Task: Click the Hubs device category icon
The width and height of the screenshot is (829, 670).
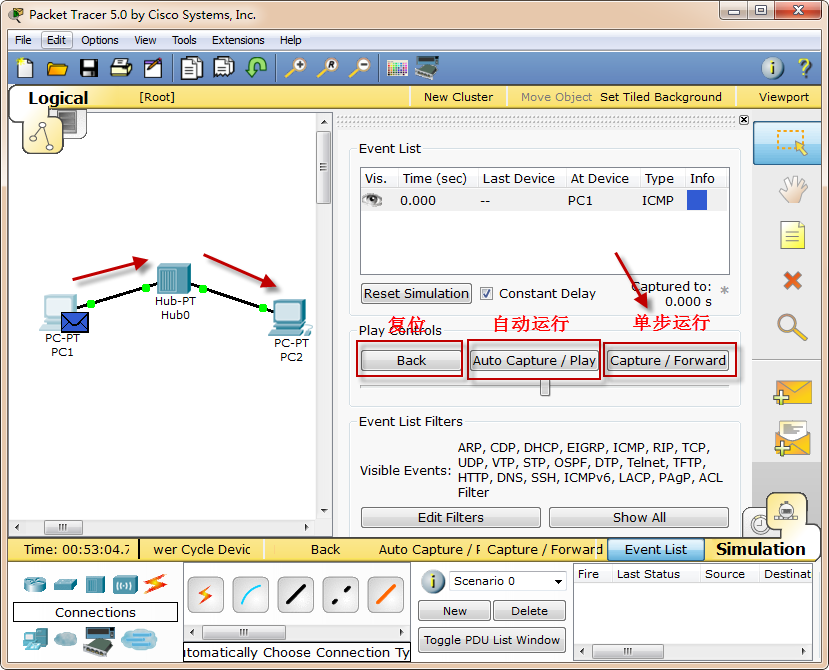Action: point(95,584)
